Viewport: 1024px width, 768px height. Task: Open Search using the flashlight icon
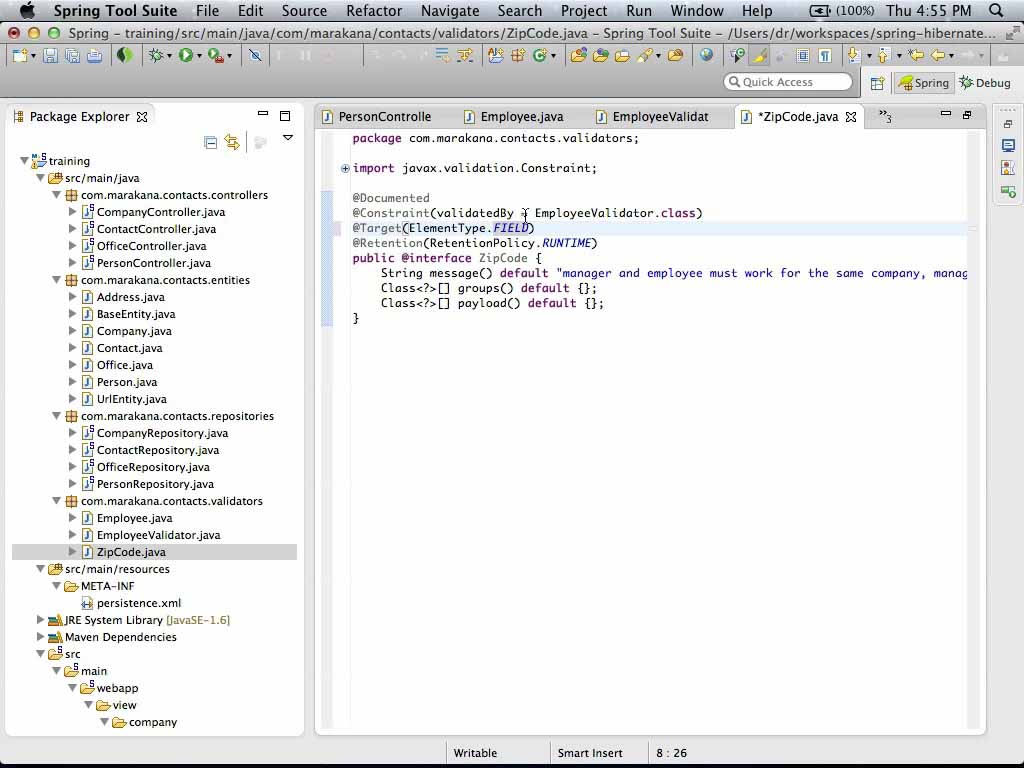(645, 56)
